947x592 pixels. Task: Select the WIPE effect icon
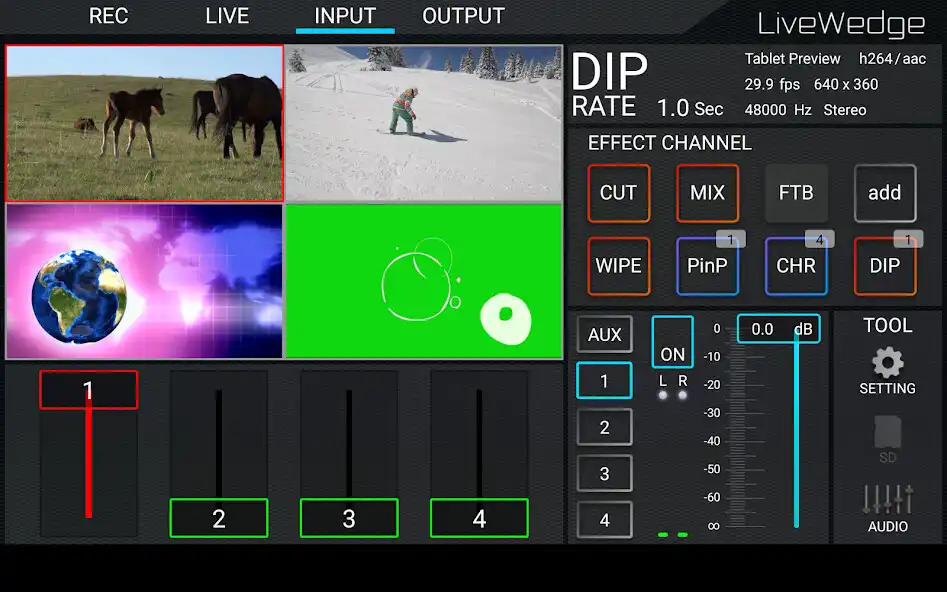[619, 266]
